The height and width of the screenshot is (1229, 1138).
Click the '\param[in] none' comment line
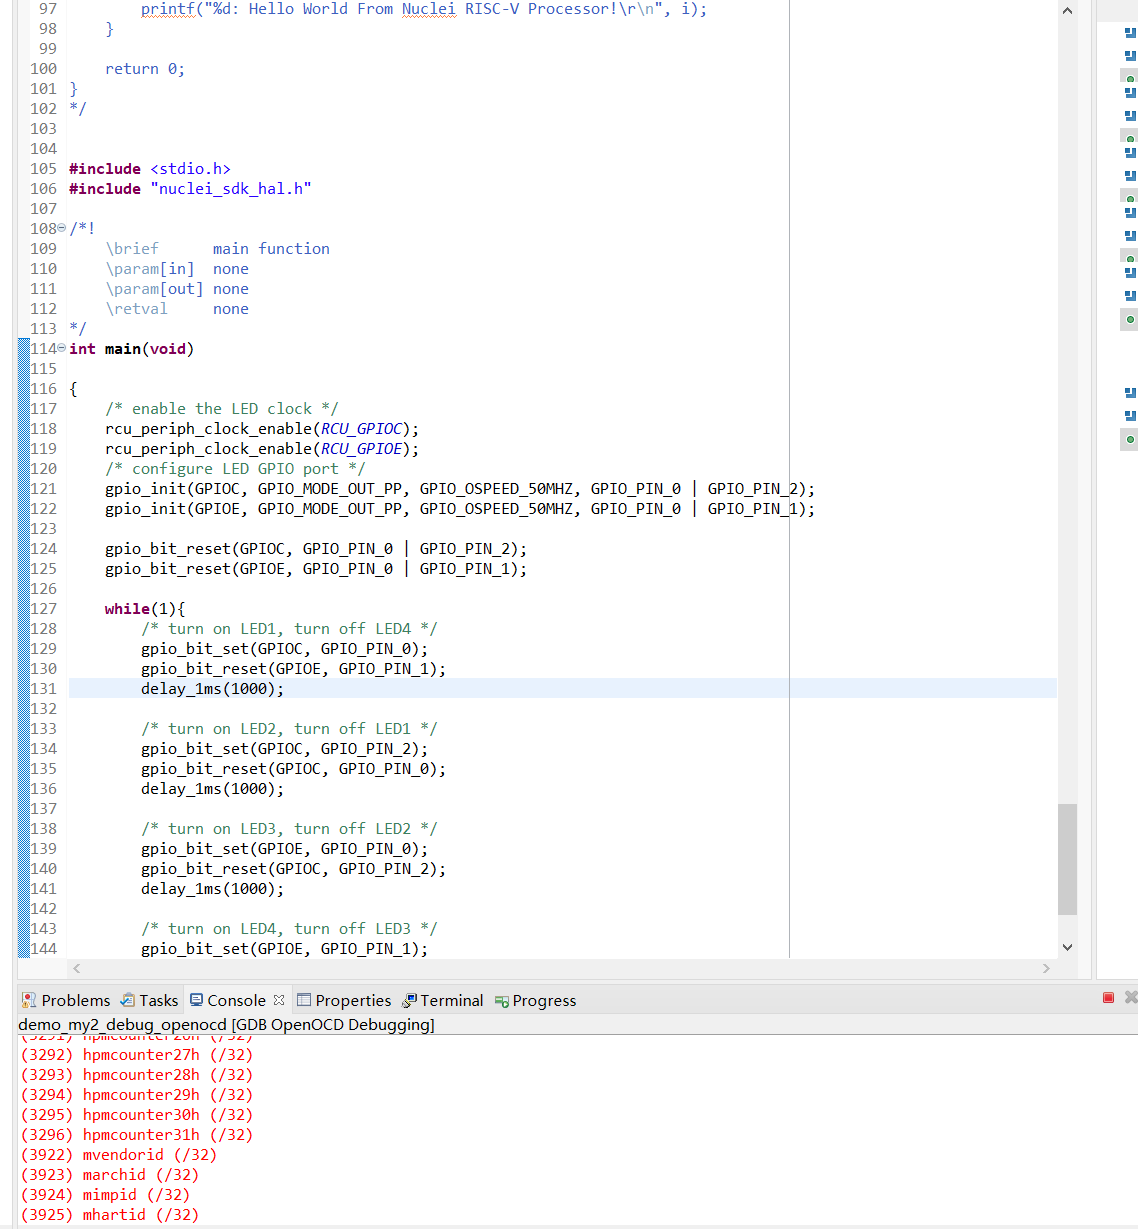pyautogui.click(x=177, y=268)
